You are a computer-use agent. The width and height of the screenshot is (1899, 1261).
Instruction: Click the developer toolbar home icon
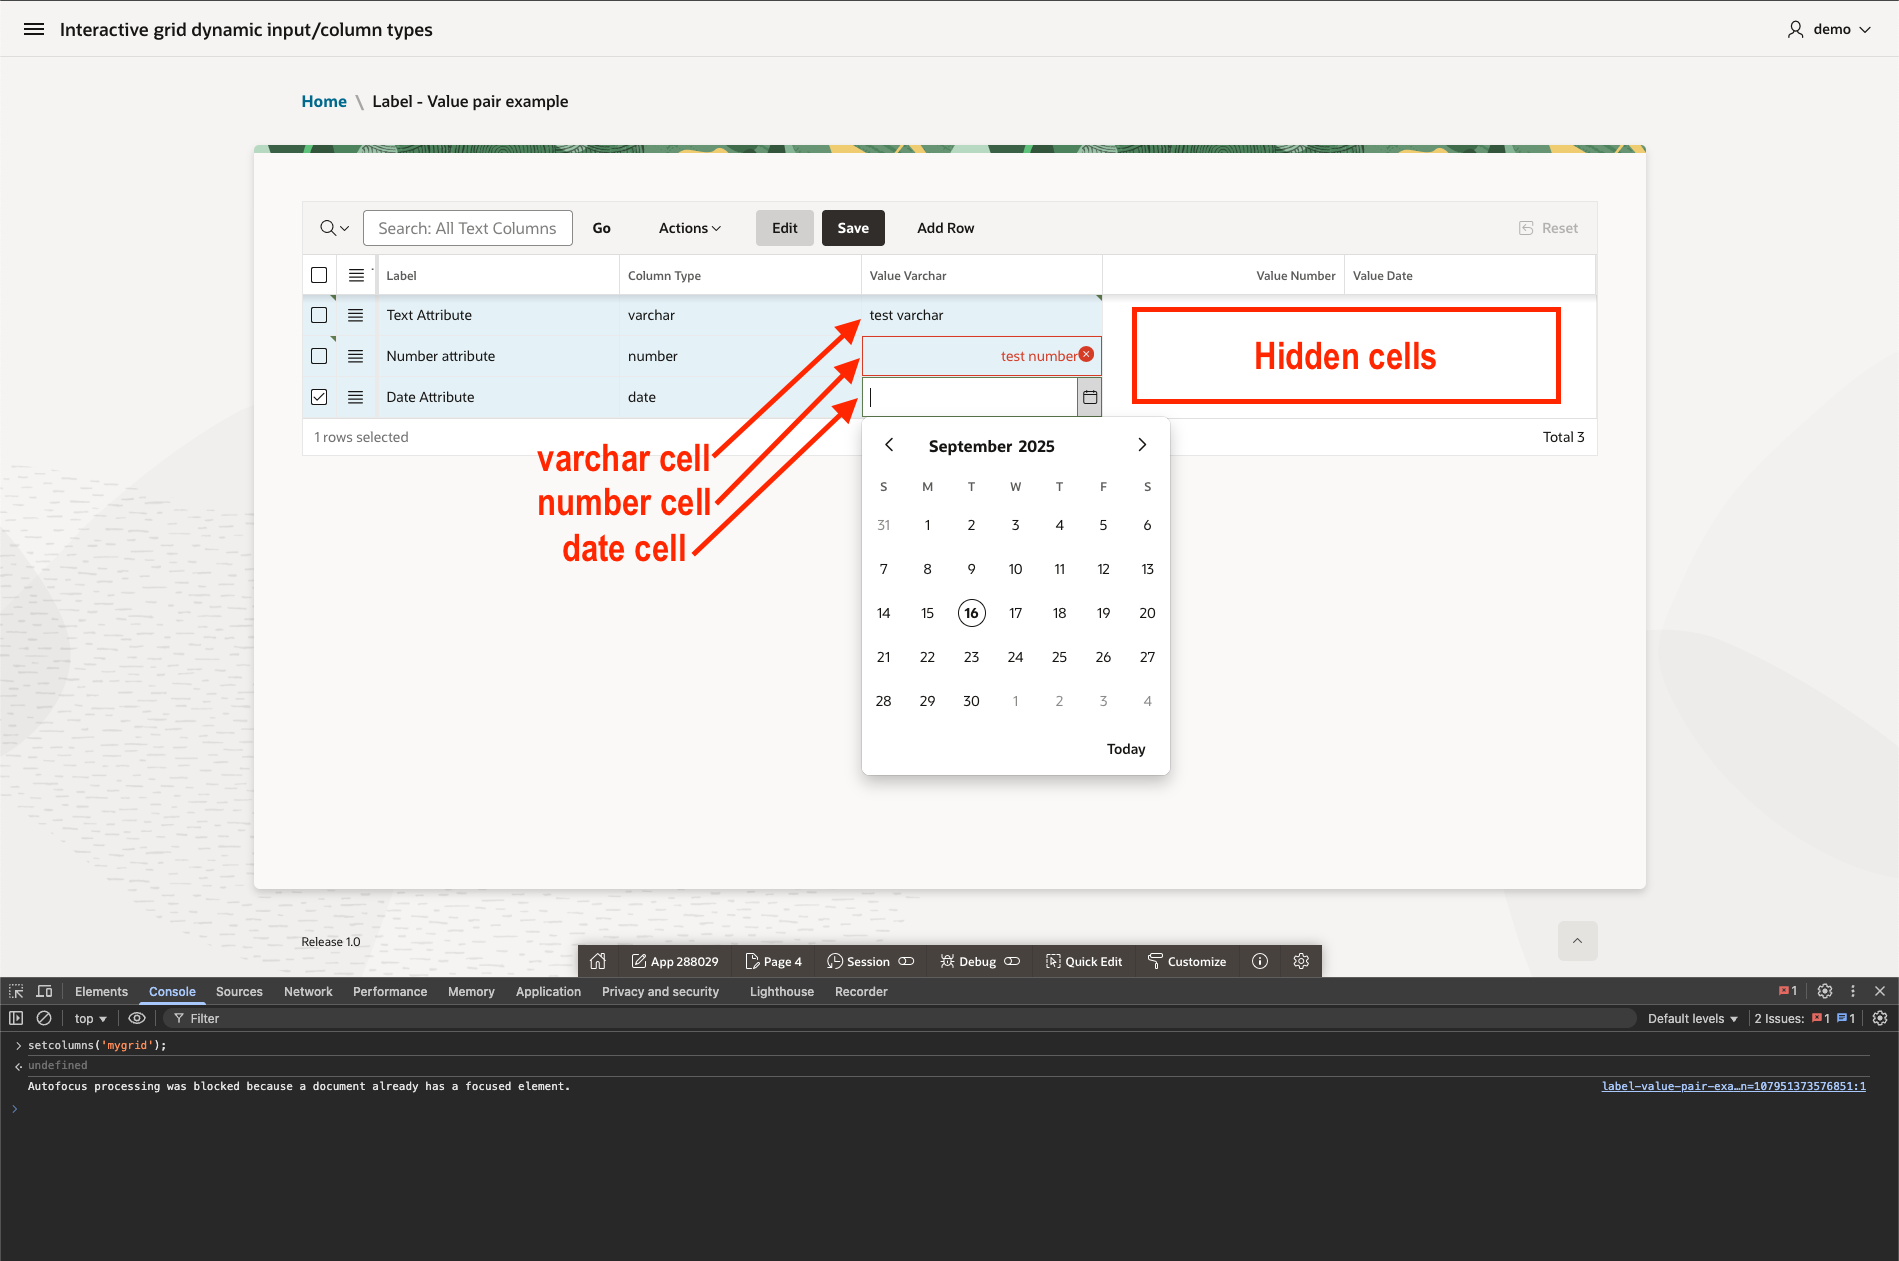[598, 961]
